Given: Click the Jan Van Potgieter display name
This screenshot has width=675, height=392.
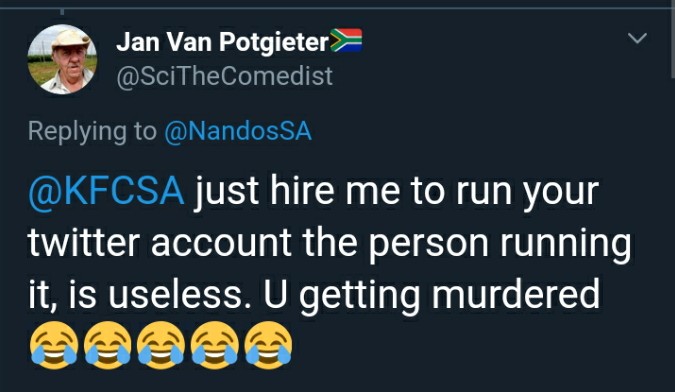Looking at the screenshot, I should [223, 42].
